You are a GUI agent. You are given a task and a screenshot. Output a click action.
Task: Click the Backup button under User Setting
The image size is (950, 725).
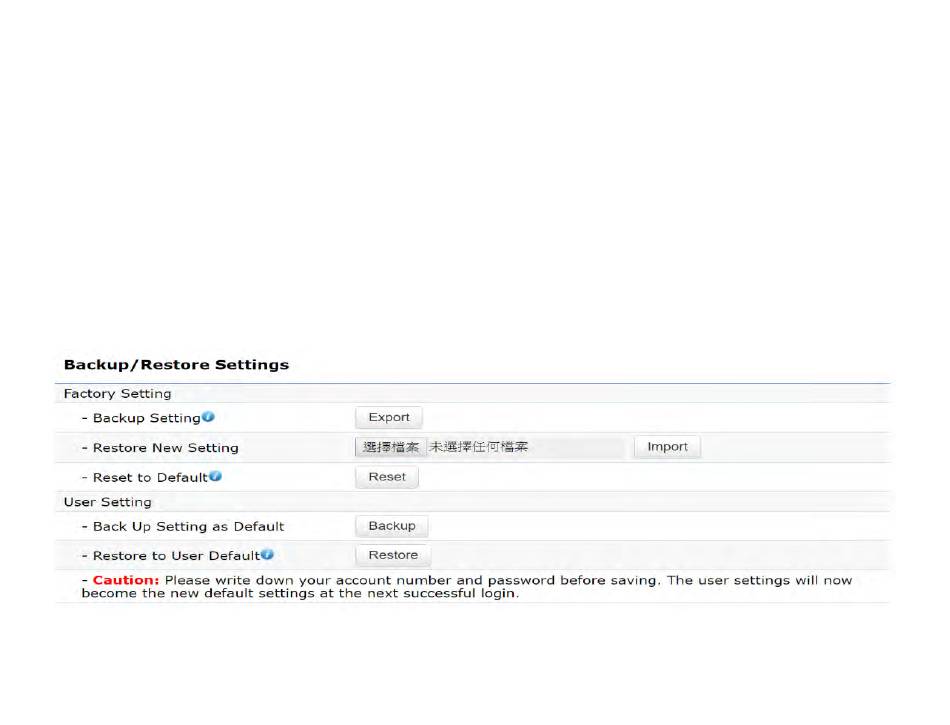coord(391,526)
